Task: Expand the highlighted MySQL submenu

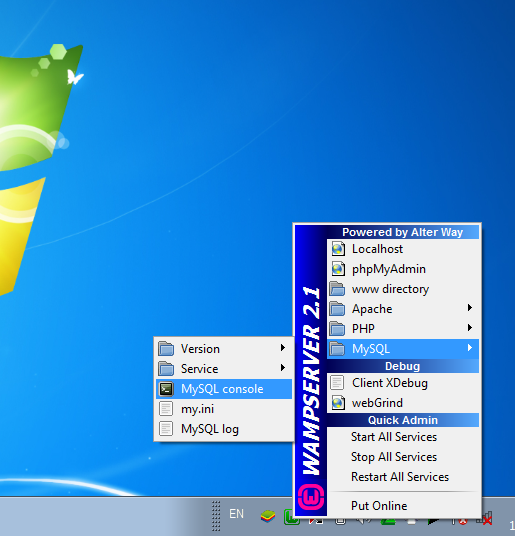Action: coord(403,349)
